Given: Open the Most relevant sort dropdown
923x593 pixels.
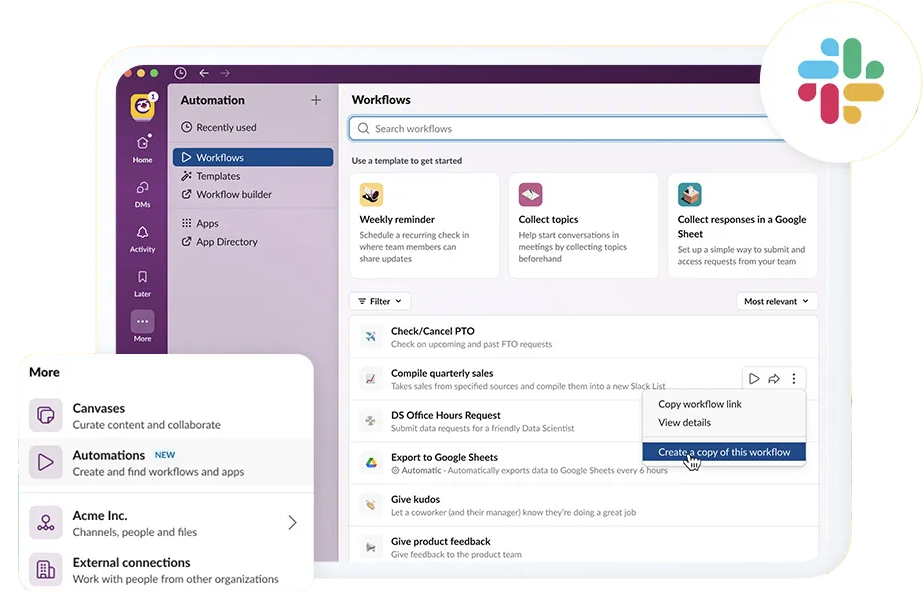Looking at the screenshot, I should [776, 301].
